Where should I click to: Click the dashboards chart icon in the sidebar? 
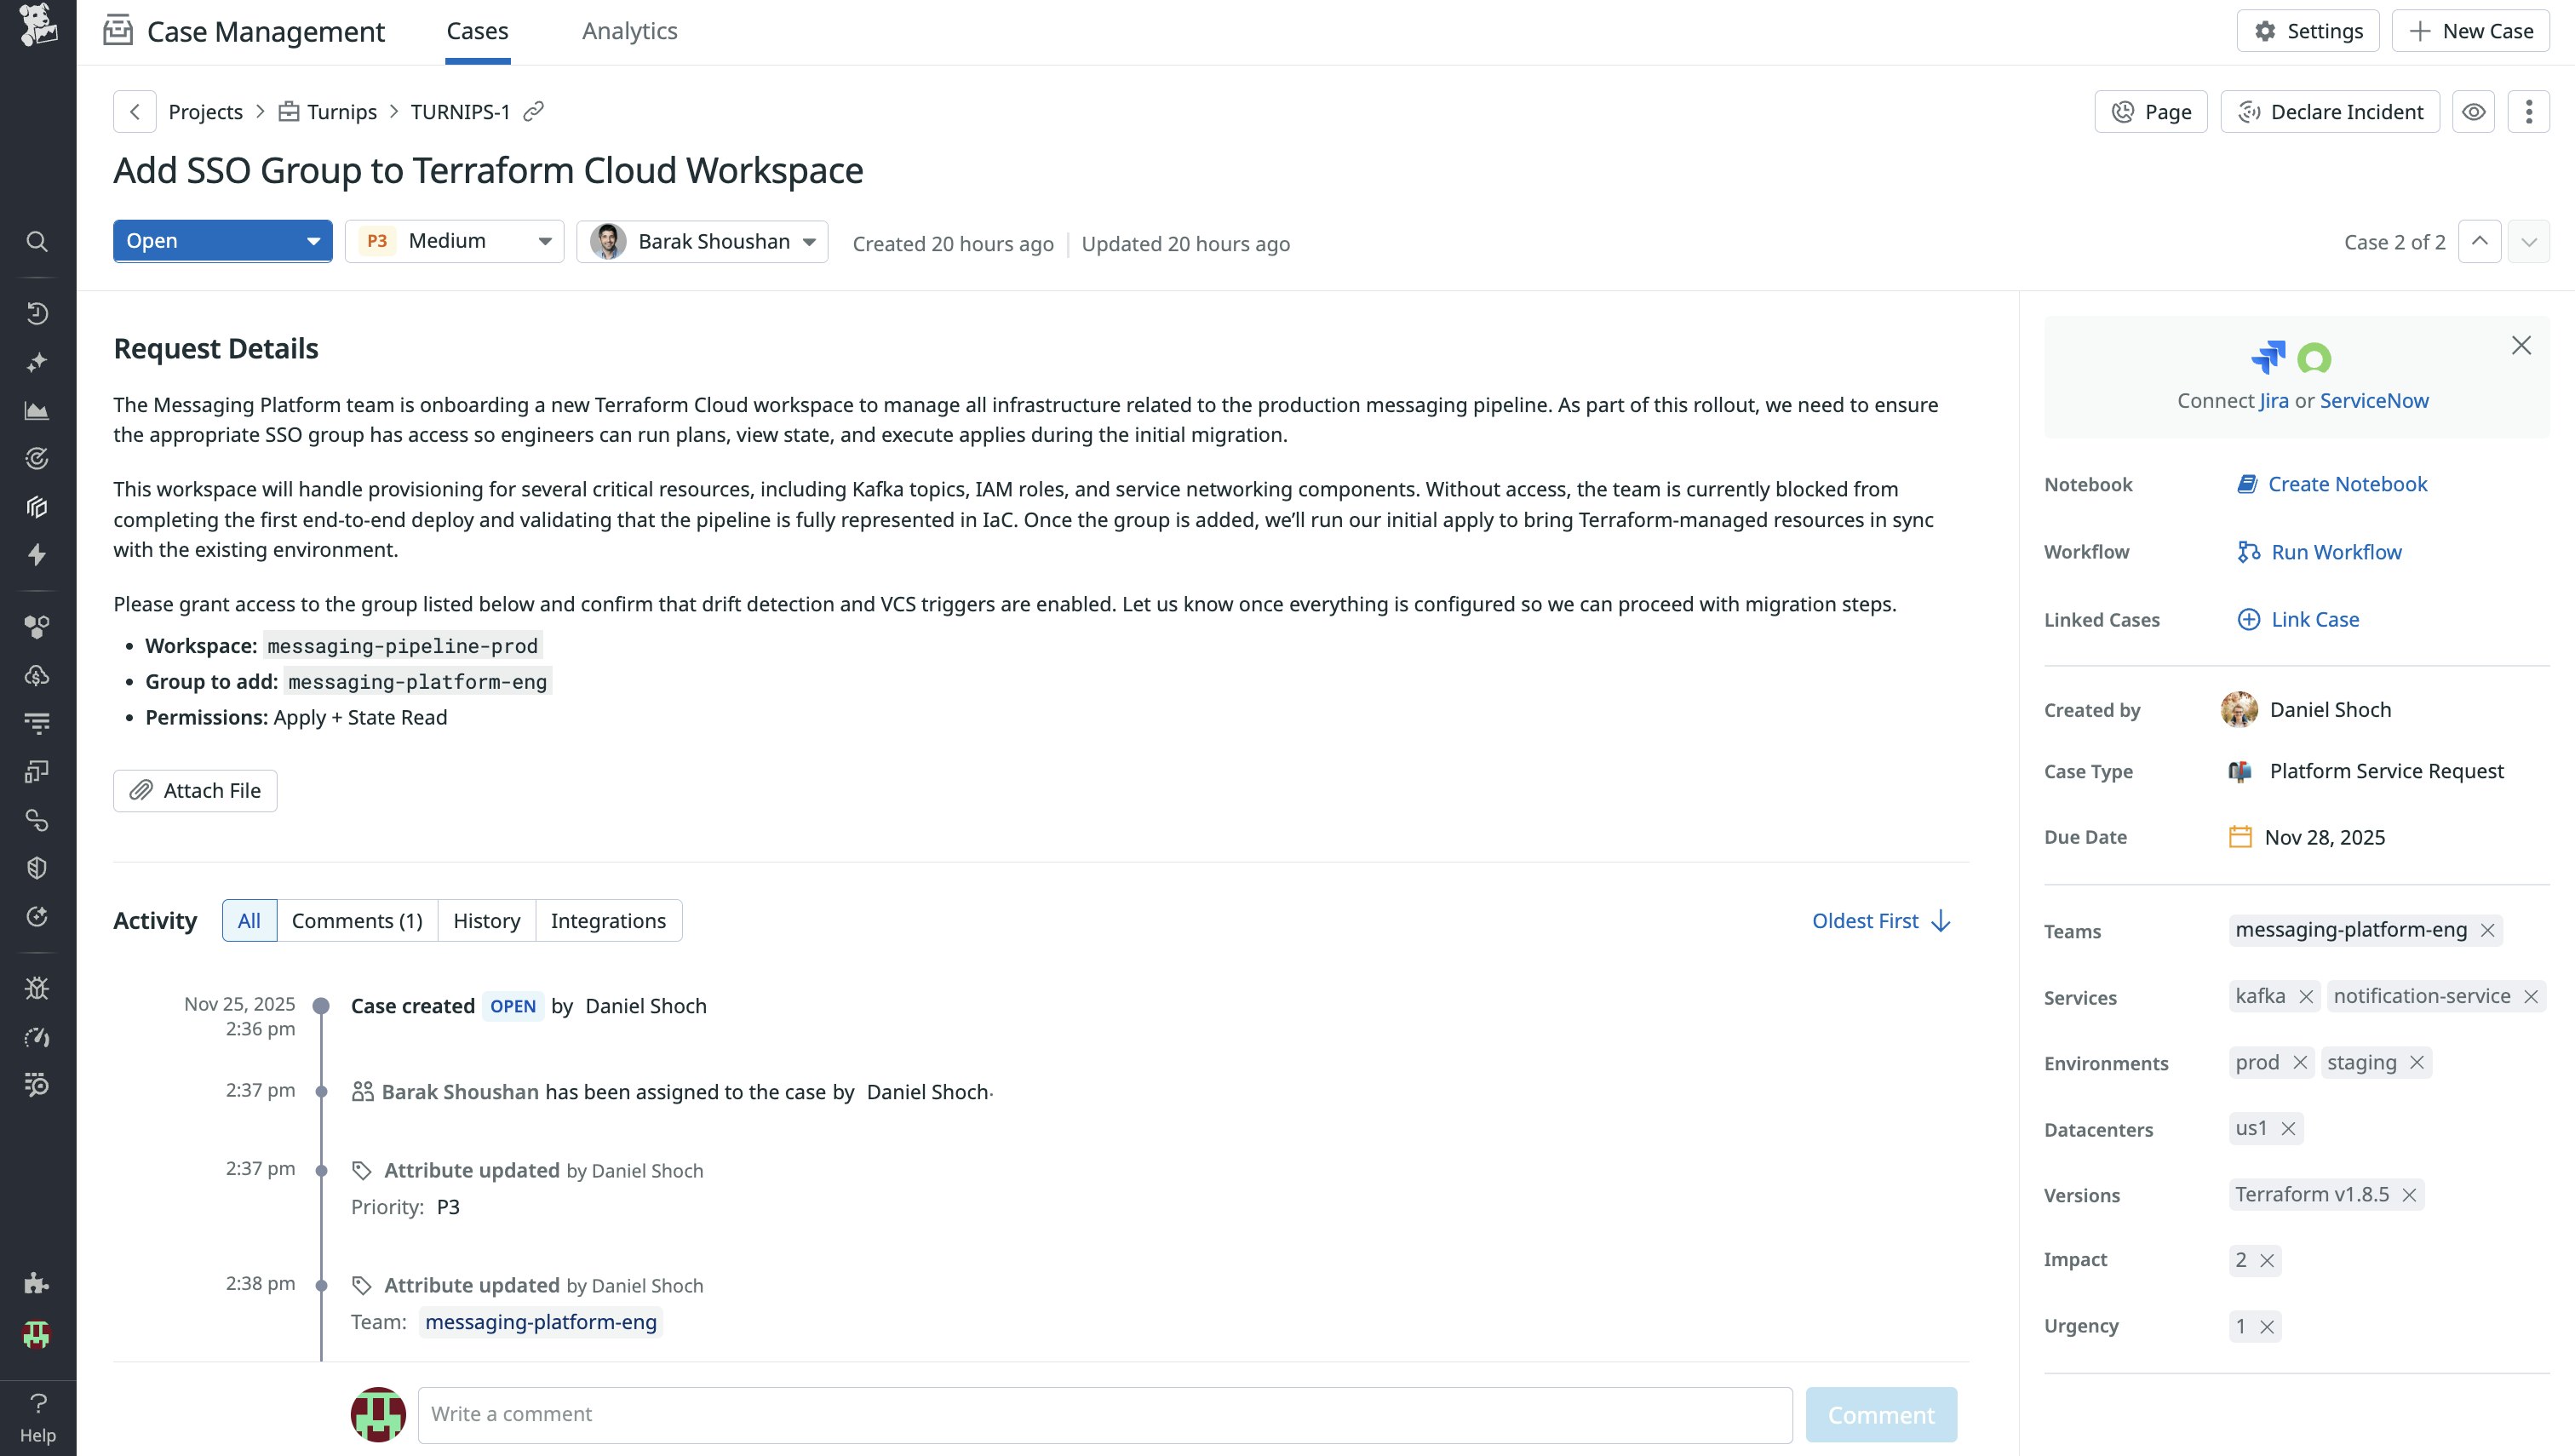tap(37, 410)
